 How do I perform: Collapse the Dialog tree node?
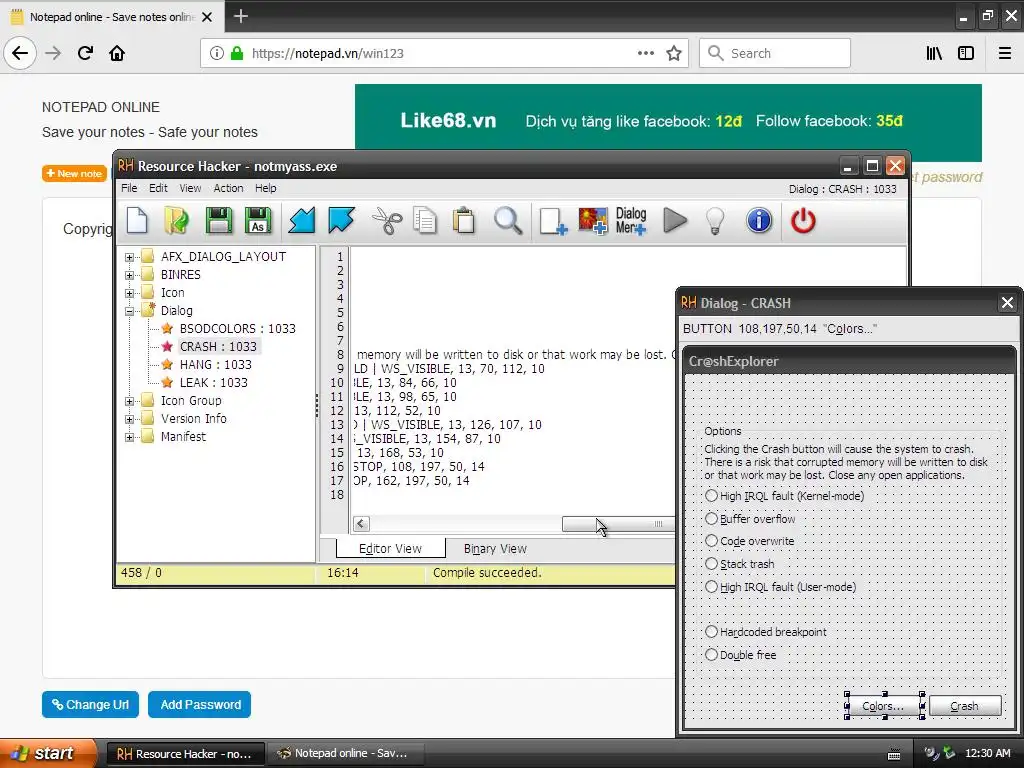(x=129, y=312)
